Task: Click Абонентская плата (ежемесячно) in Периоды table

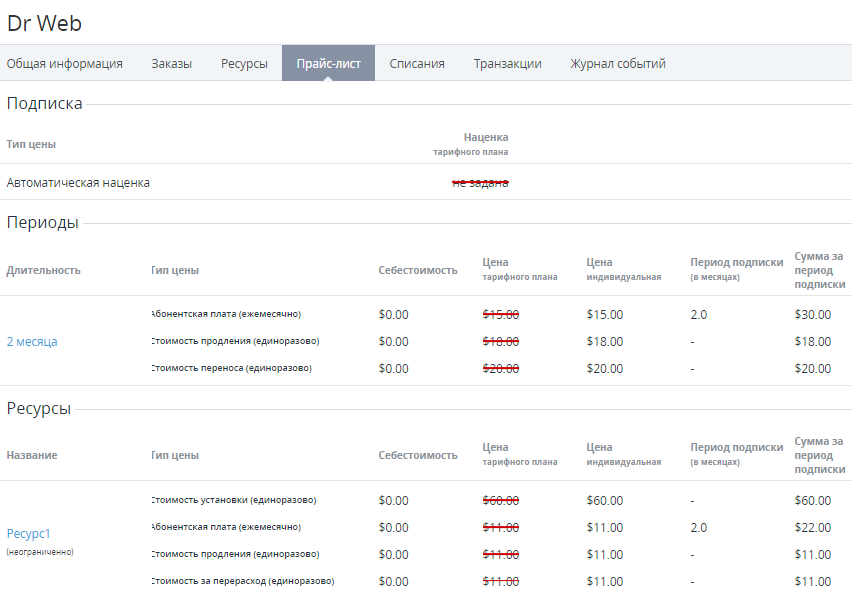Action: tap(226, 314)
